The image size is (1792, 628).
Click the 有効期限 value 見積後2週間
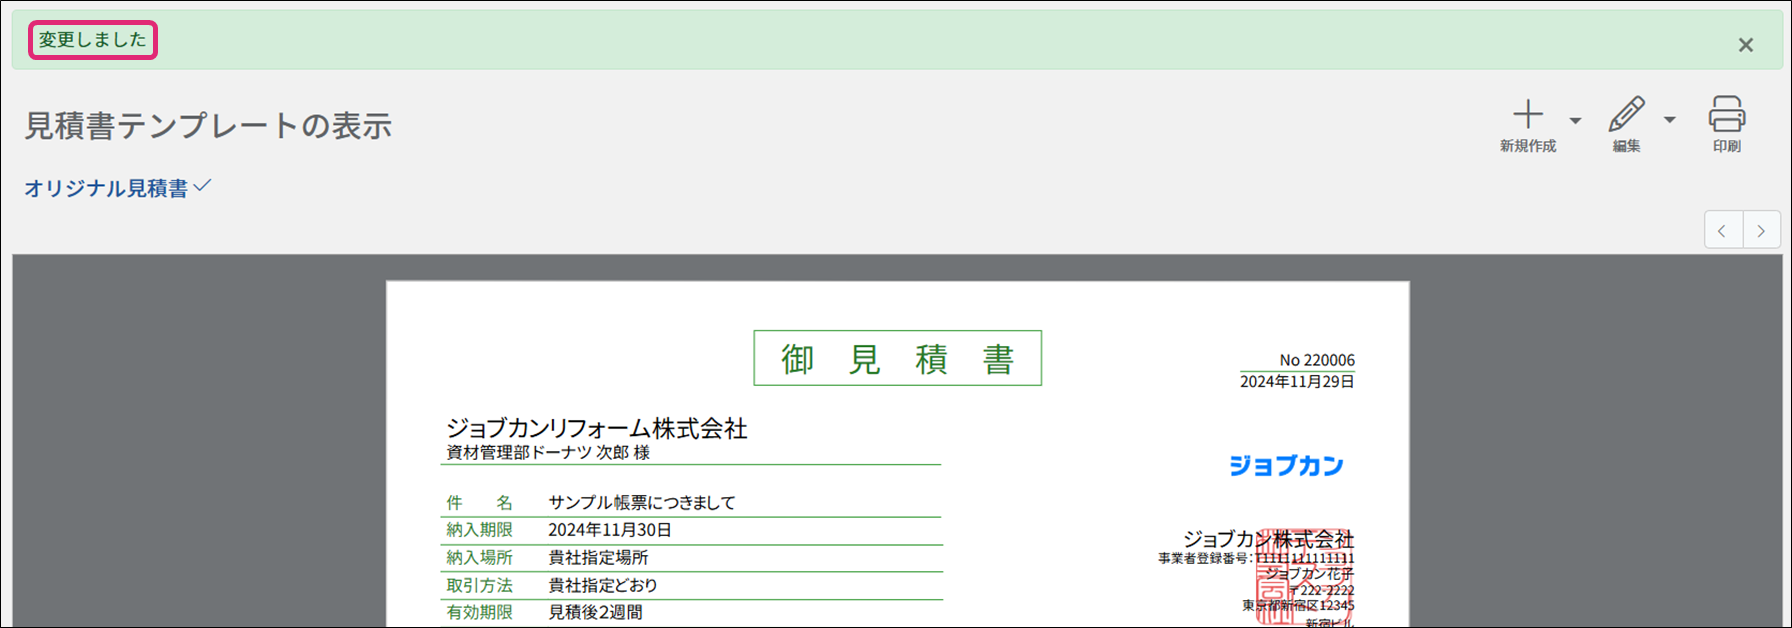[595, 612]
